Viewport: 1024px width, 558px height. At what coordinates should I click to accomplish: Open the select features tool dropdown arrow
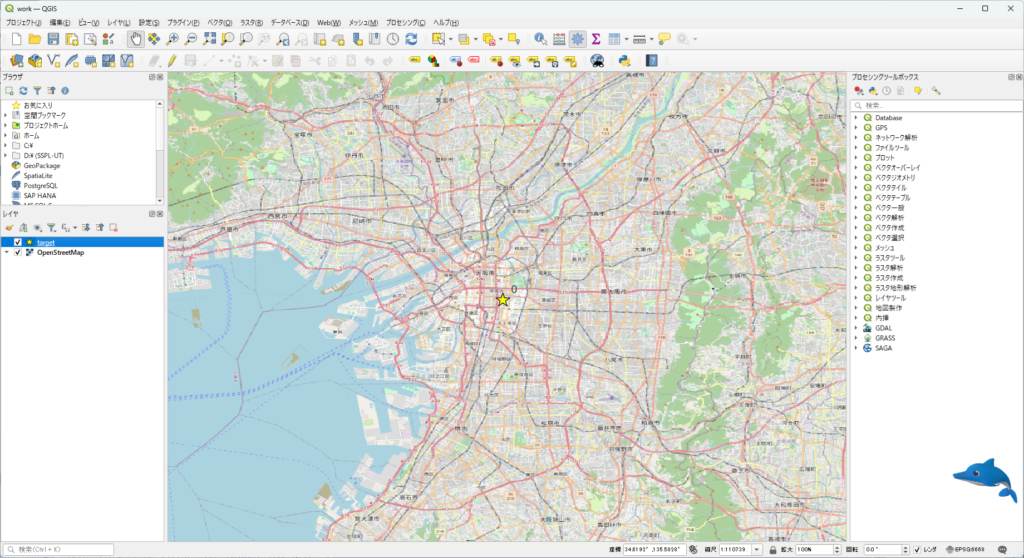tap(451, 40)
